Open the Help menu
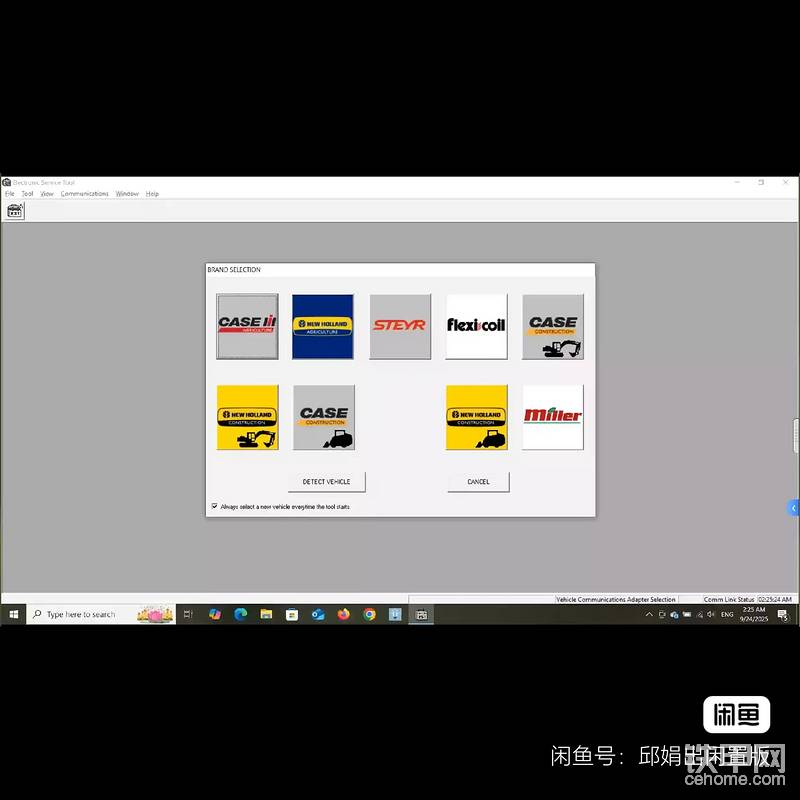This screenshot has height=800, width=800. coord(152,194)
